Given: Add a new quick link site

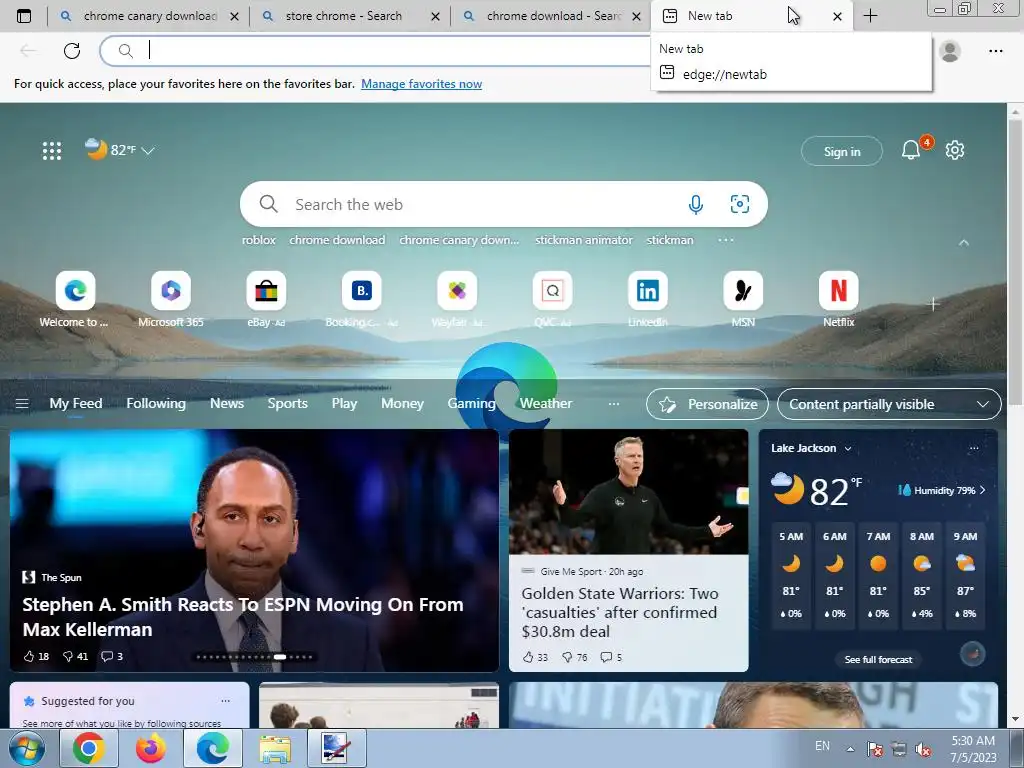Looking at the screenshot, I should pos(933,304).
